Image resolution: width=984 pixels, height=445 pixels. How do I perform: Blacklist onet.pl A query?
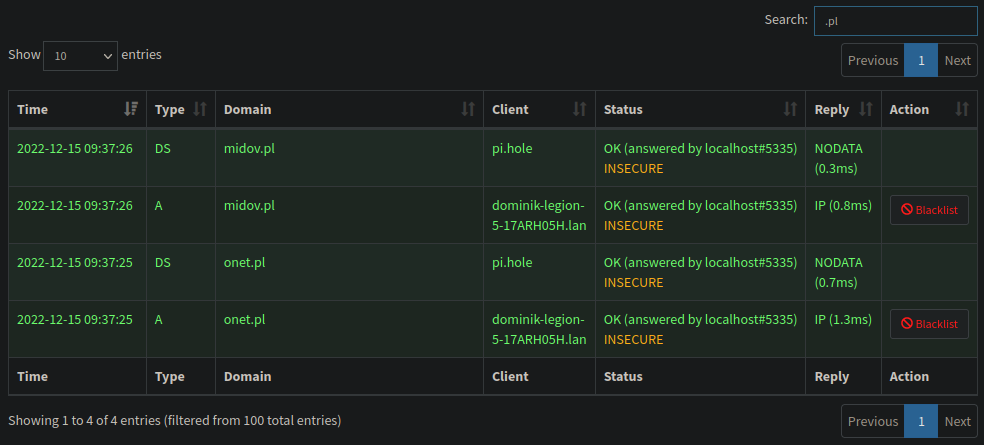(929, 324)
